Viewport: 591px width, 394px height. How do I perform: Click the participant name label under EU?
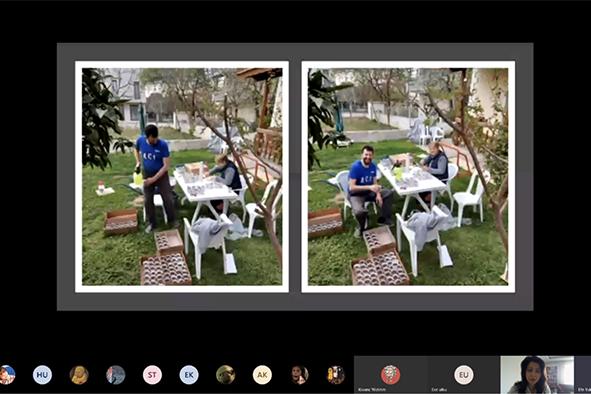click(x=439, y=389)
